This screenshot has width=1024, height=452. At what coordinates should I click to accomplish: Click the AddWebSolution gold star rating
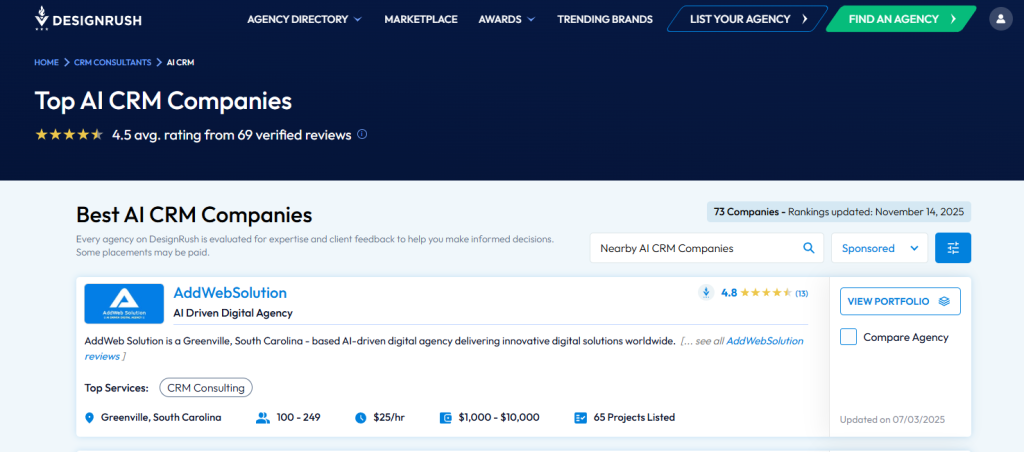(x=766, y=293)
